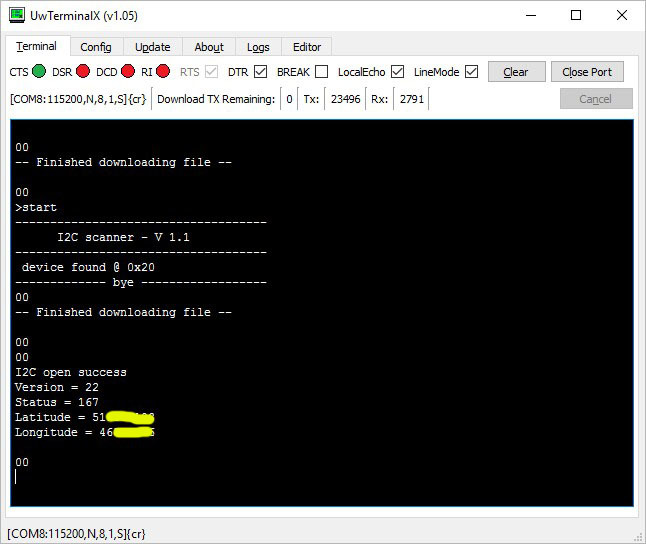Click the red DCD status indicator
Image resolution: width=646 pixels, height=544 pixels.
128,71
